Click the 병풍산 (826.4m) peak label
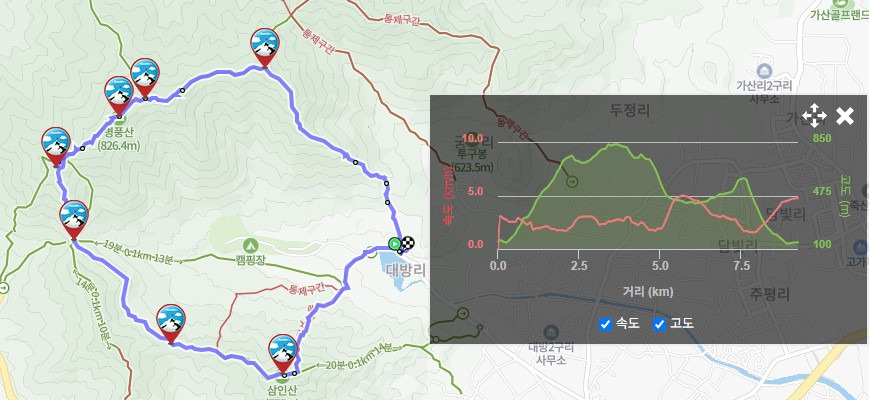This screenshot has height=400, width=869. 119,139
